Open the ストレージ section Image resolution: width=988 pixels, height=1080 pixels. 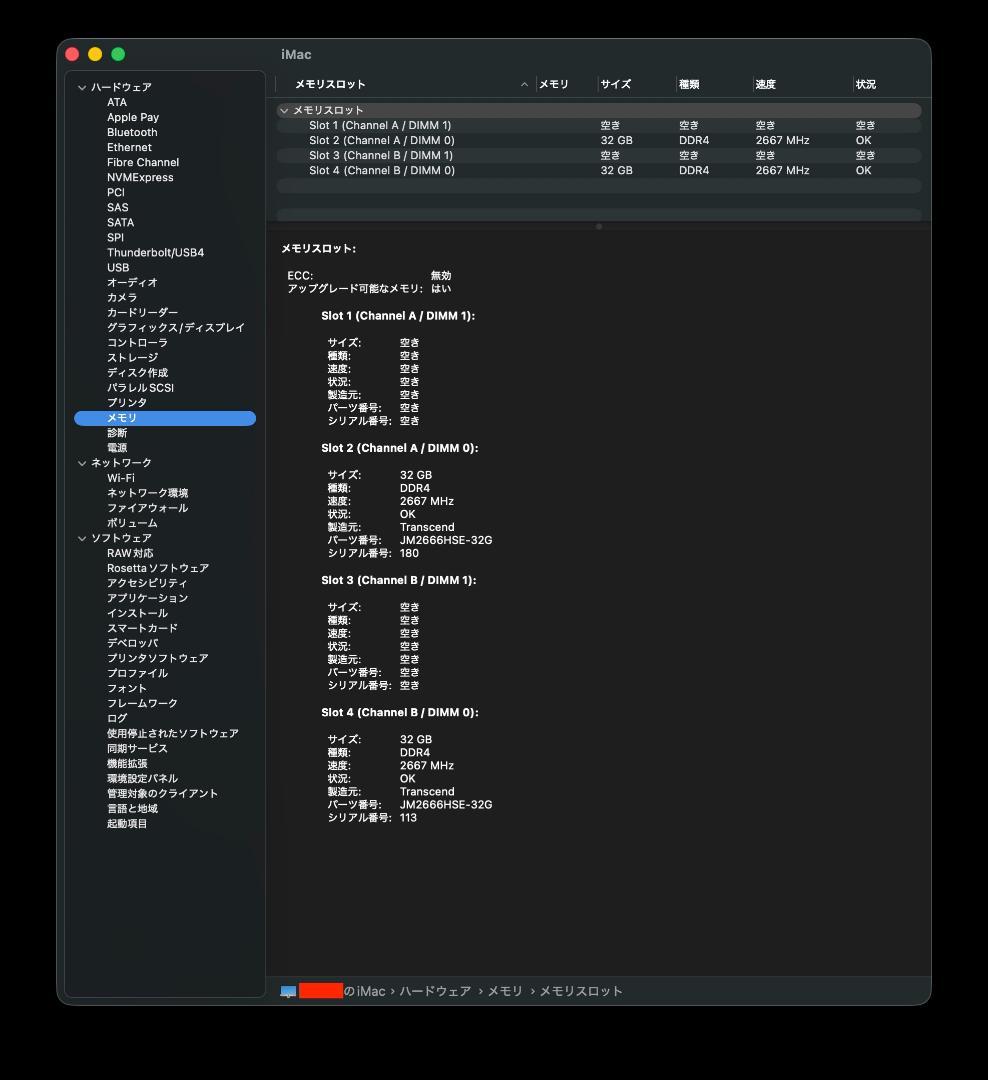pyautogui.click(x=129, y=357)
